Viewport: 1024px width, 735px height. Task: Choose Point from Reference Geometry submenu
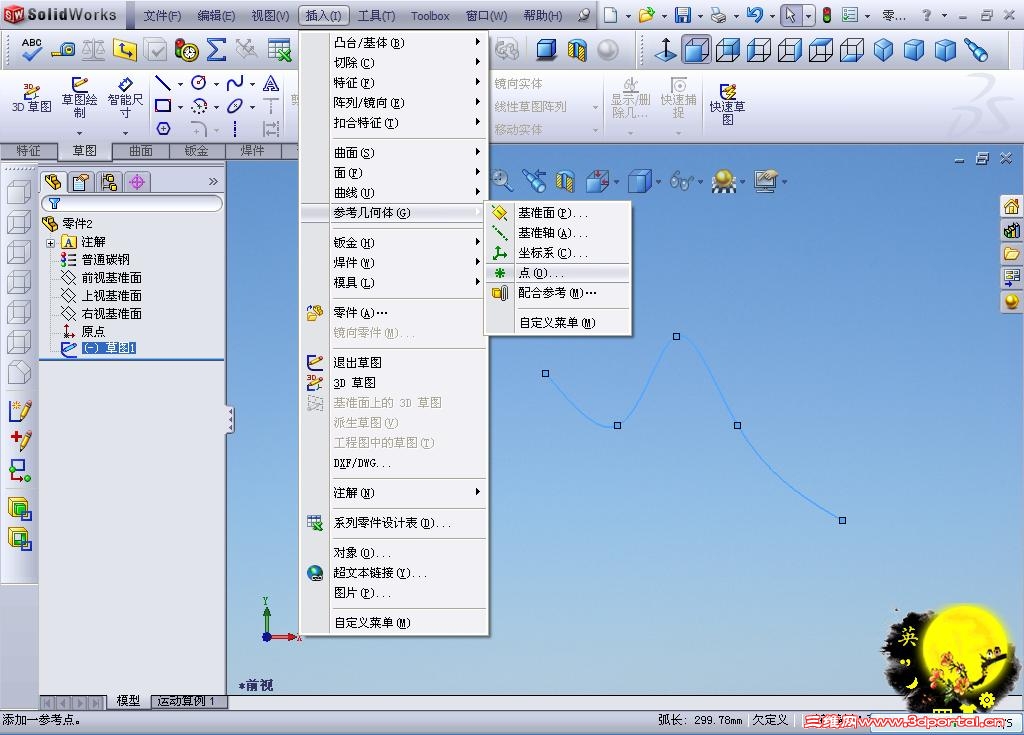(x=559, y=272)
